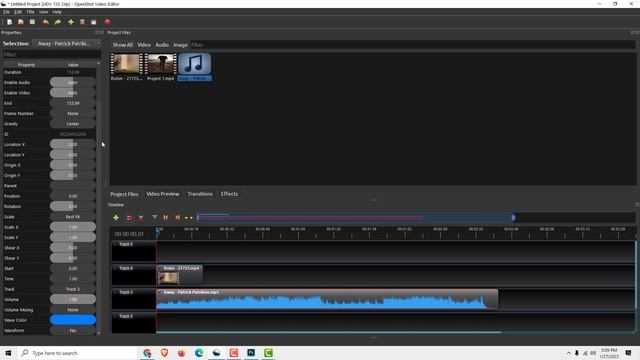Undo the last action via toolbar
640x360 pixels.
tap(46, 22)
